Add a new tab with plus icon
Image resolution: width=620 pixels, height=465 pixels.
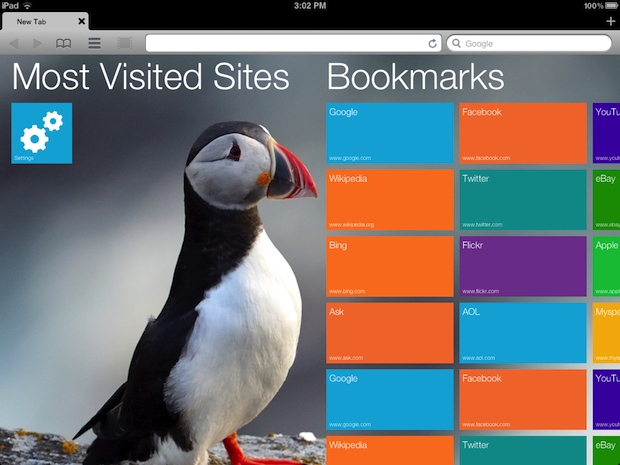[611, 21]
